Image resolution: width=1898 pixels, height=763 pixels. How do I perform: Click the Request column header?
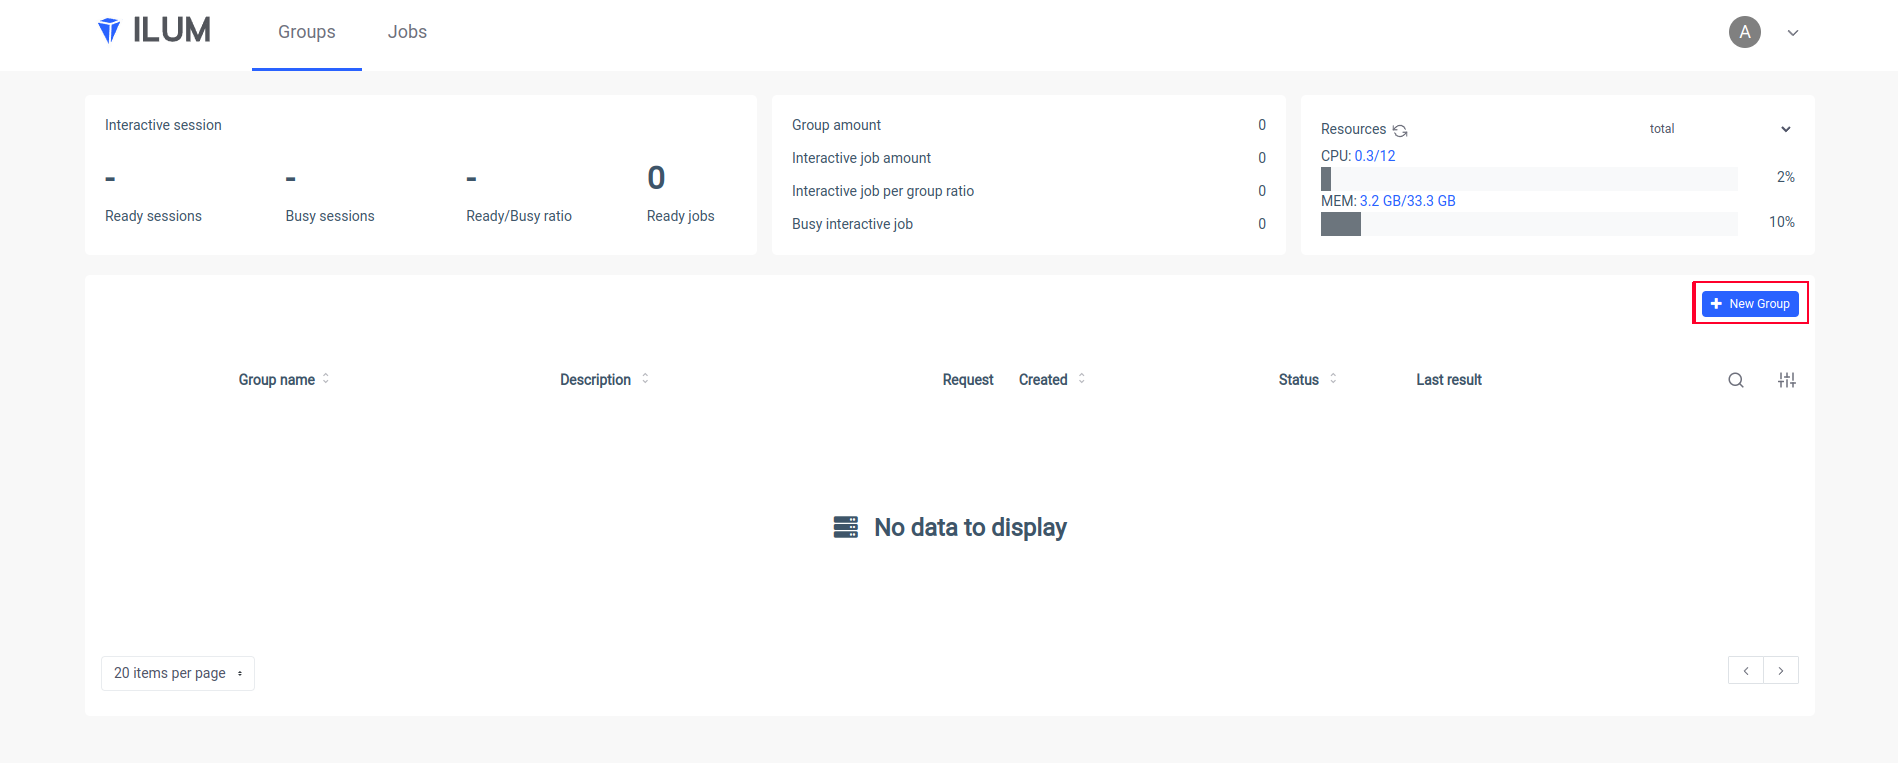(968, 380)
